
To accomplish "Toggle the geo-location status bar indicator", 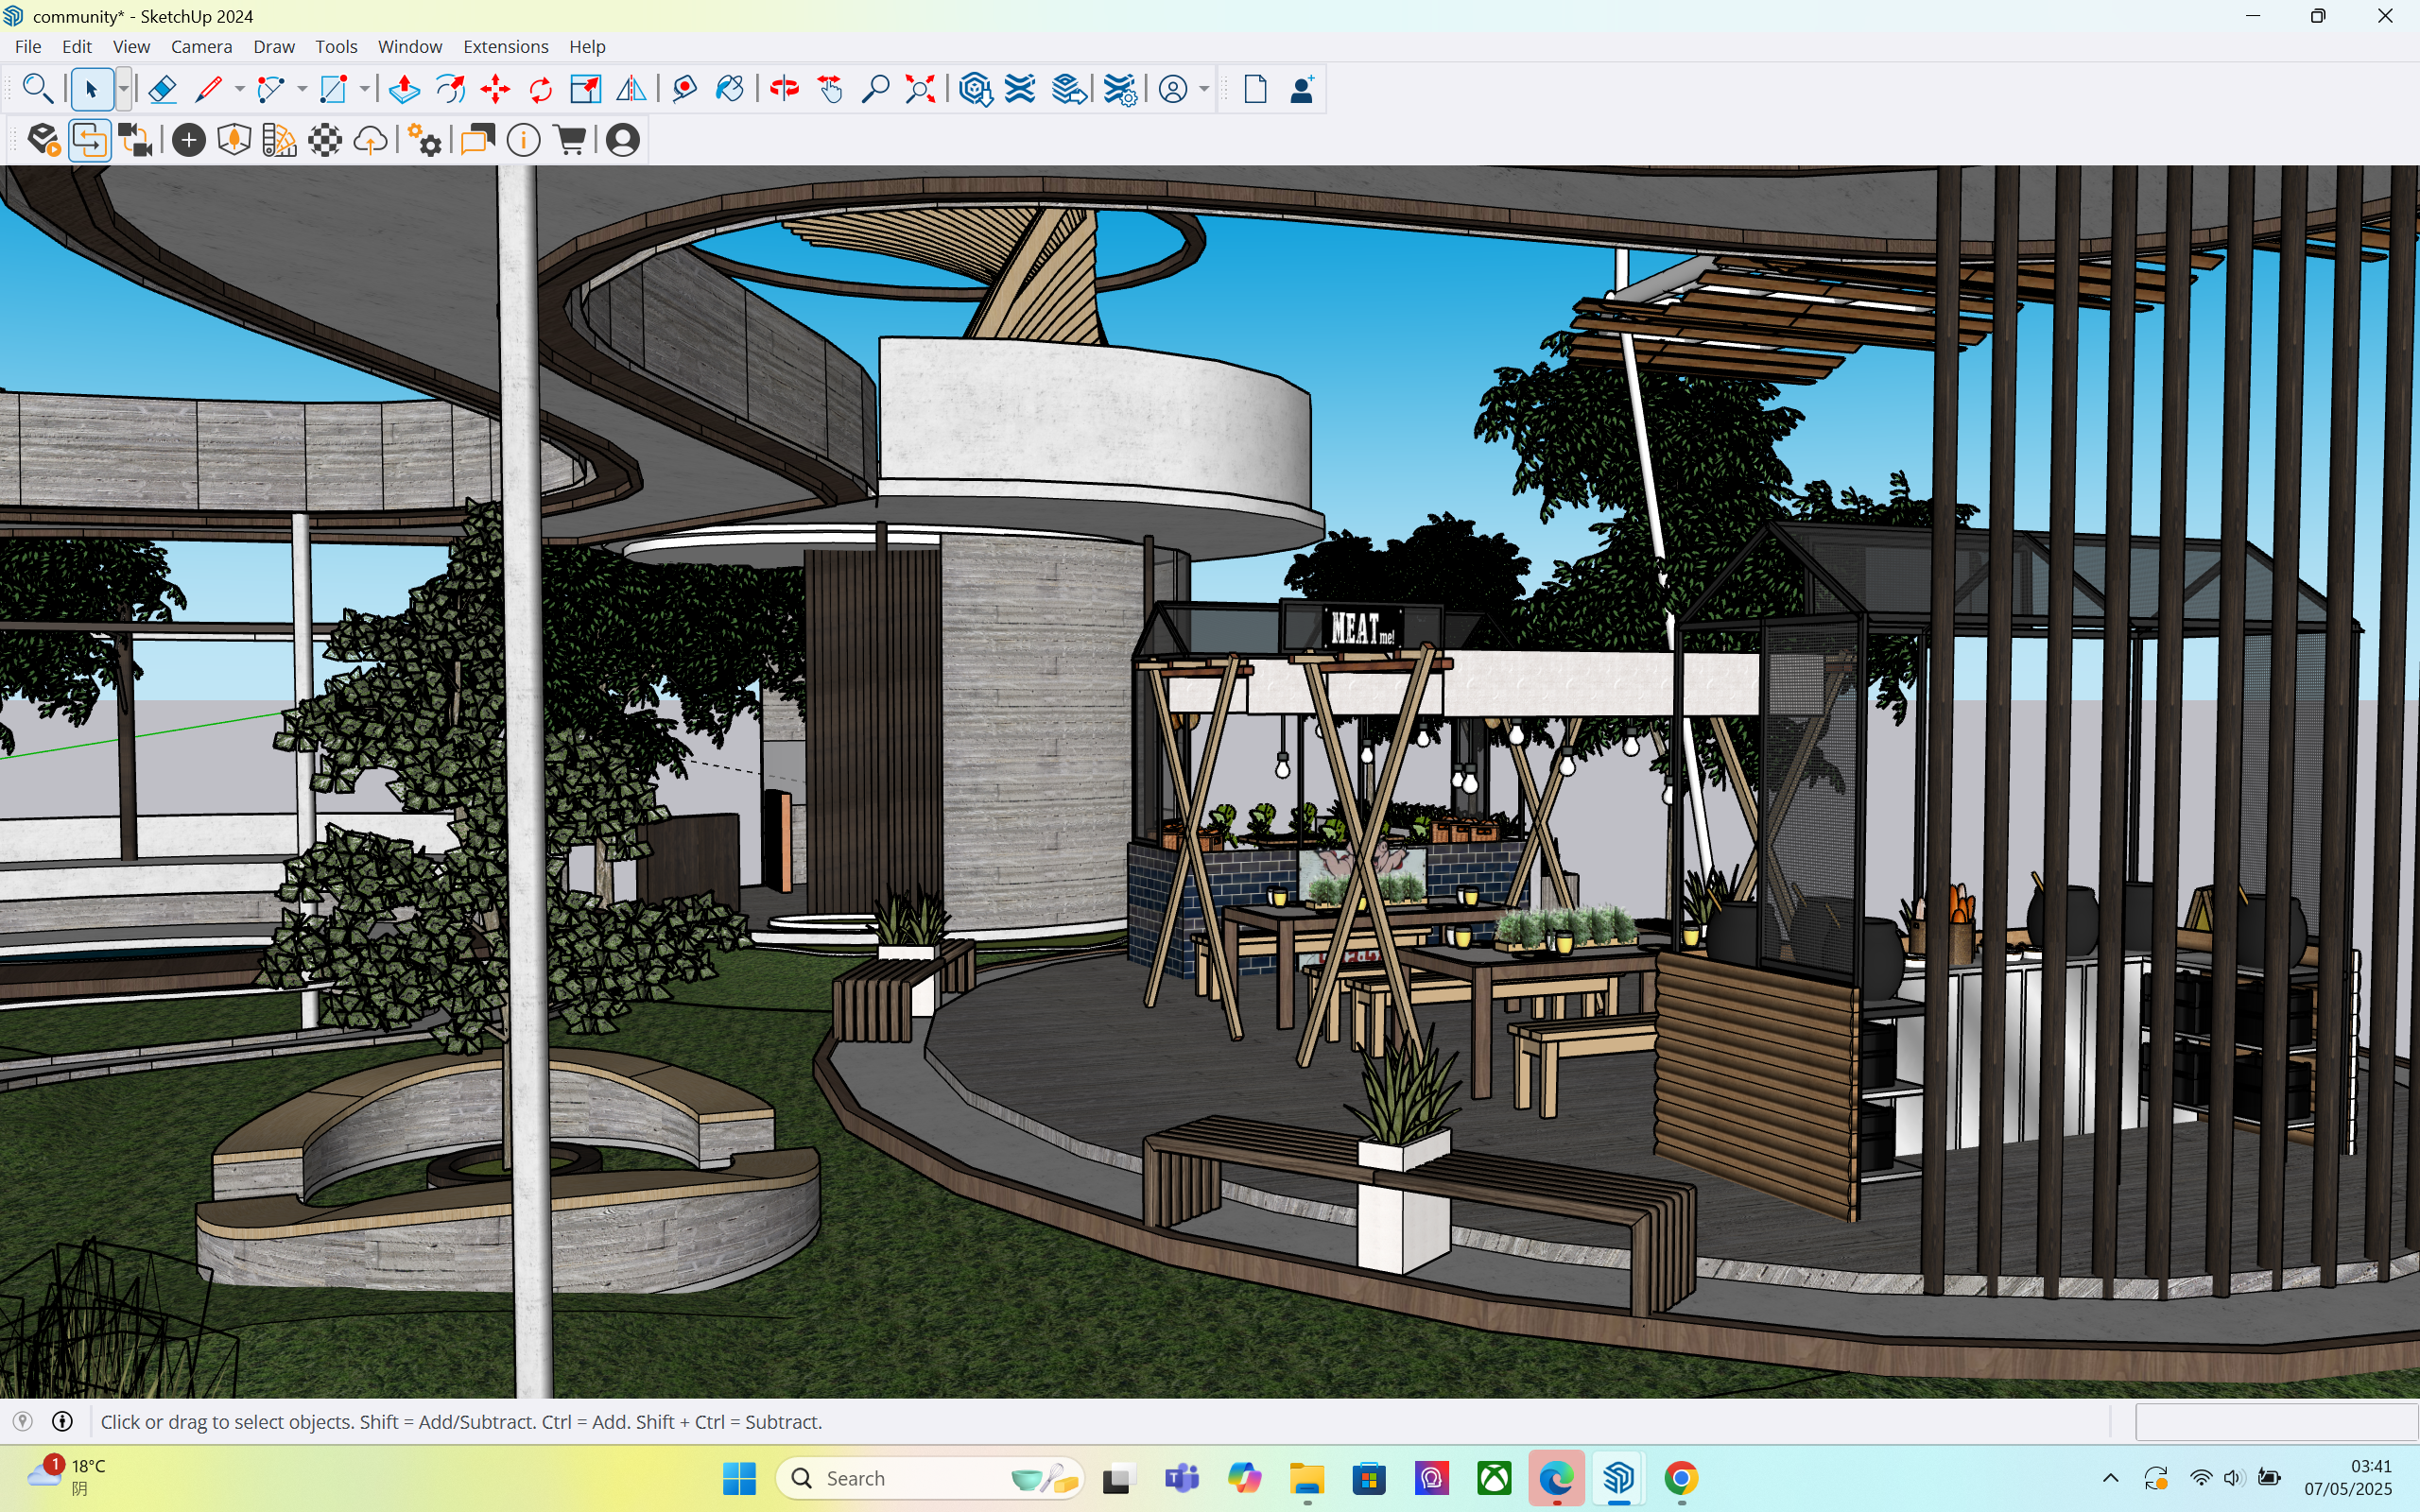I will pyautogui.click(x=23, y=1421).
